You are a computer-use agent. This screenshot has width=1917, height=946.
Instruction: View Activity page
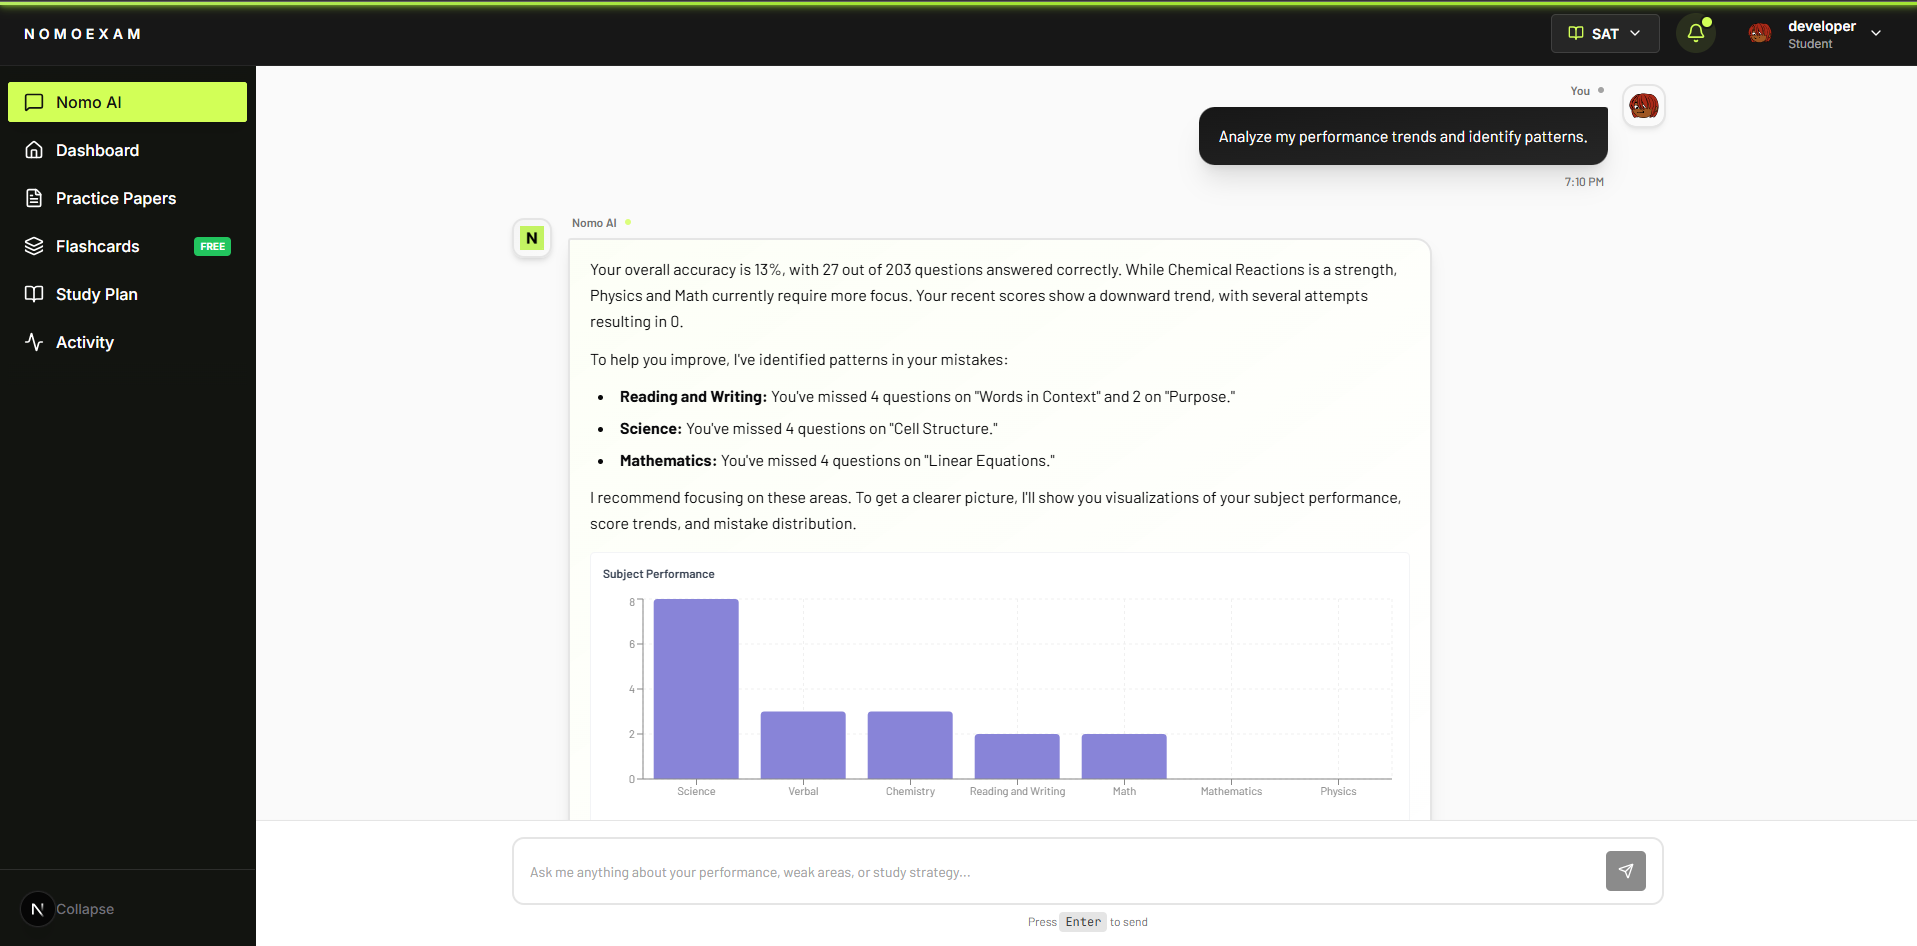pyautogui.click(x=127, y=342)
